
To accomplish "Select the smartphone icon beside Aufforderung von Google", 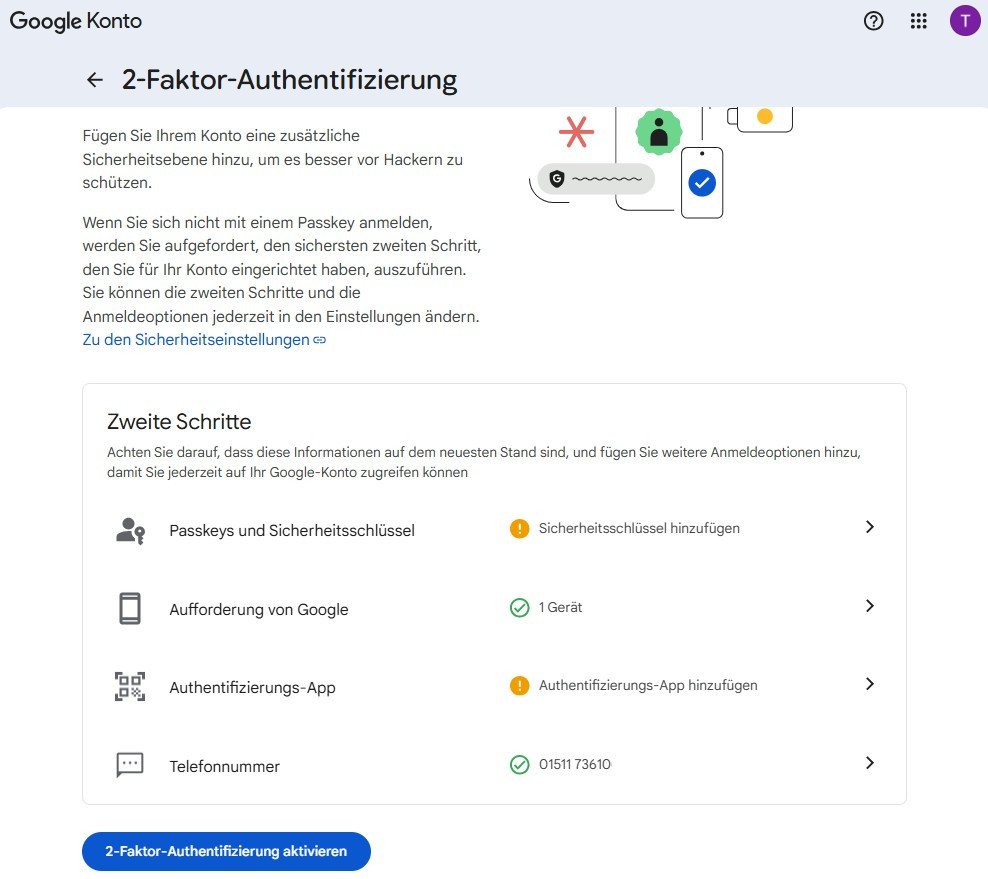I will pyautogui.click(x=129, y=607).
